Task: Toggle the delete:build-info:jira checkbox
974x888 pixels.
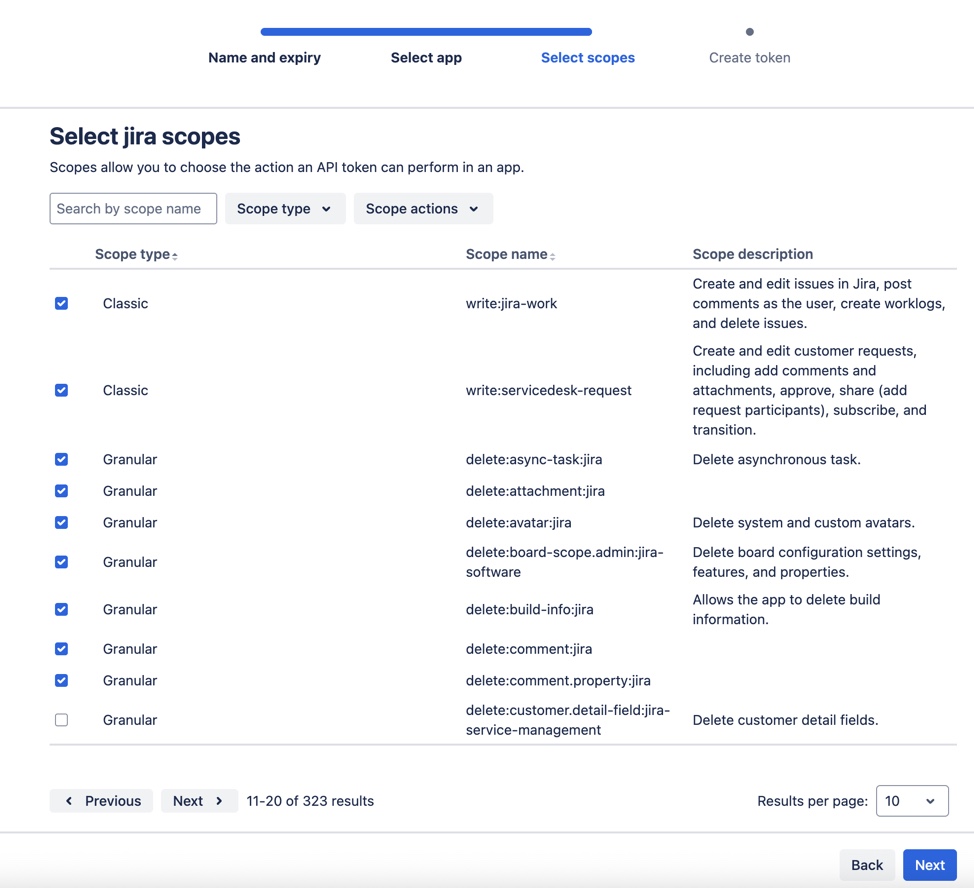Action: 61,609
